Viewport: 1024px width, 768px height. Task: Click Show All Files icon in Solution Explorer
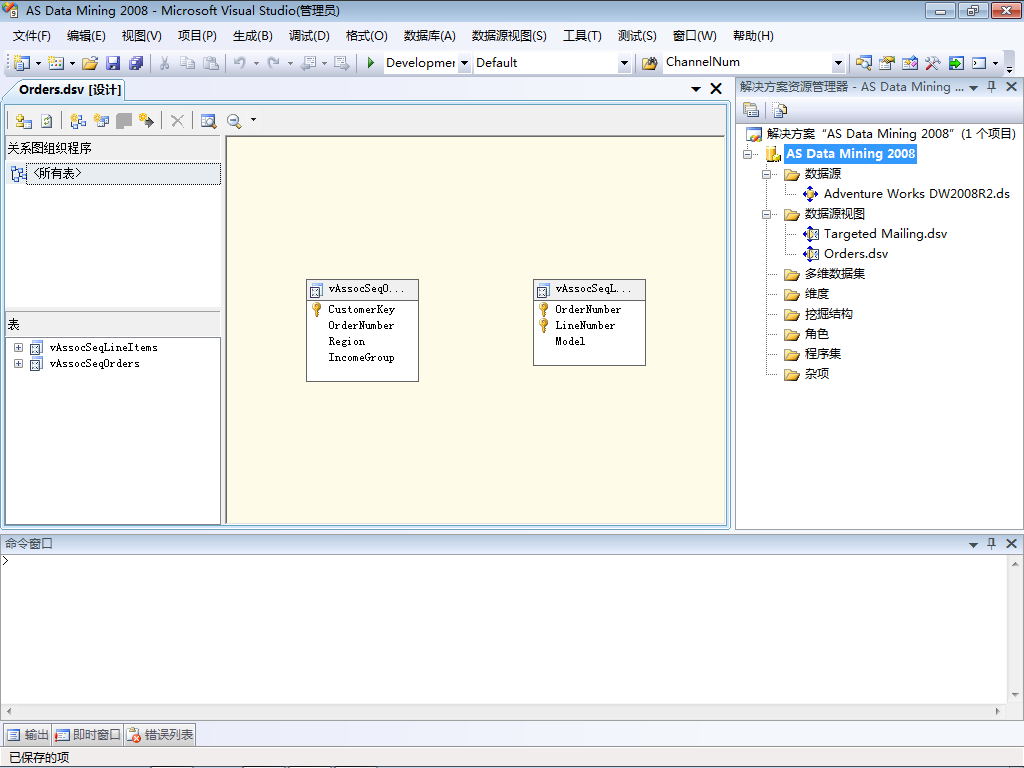[x=779, y=110]
